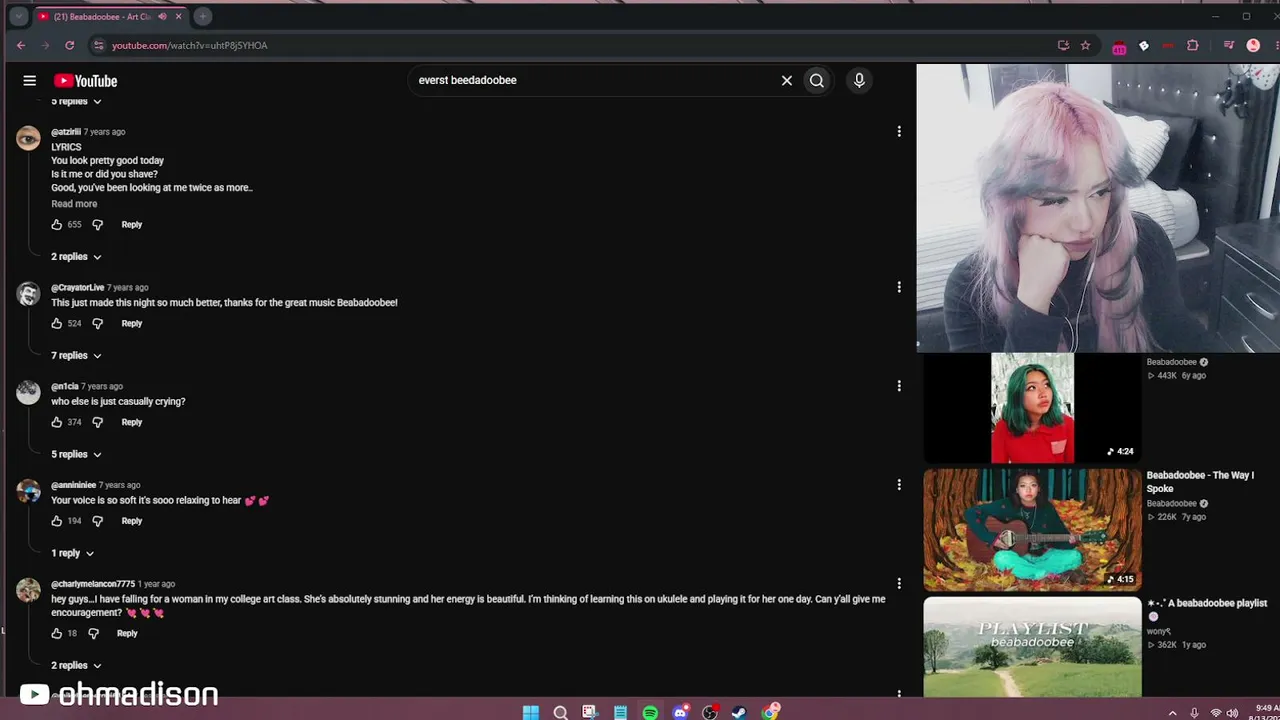Screen dimensions: 1280x720
Task: Reply to the @charlymelancon7775 comment
Action: (x=127, y=634)
